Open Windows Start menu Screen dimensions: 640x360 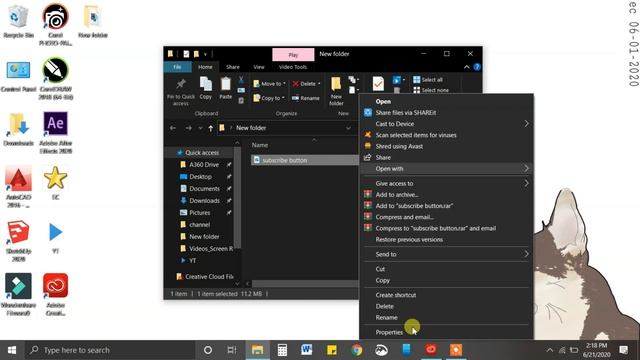click(12, 350)
